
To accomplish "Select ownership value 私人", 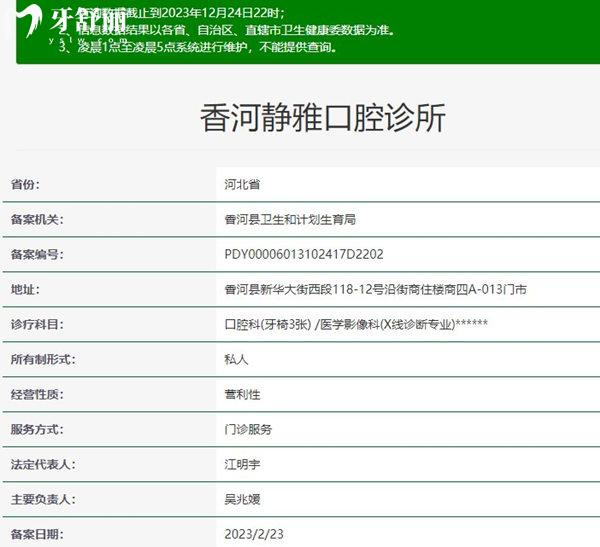I will point(236,360).
